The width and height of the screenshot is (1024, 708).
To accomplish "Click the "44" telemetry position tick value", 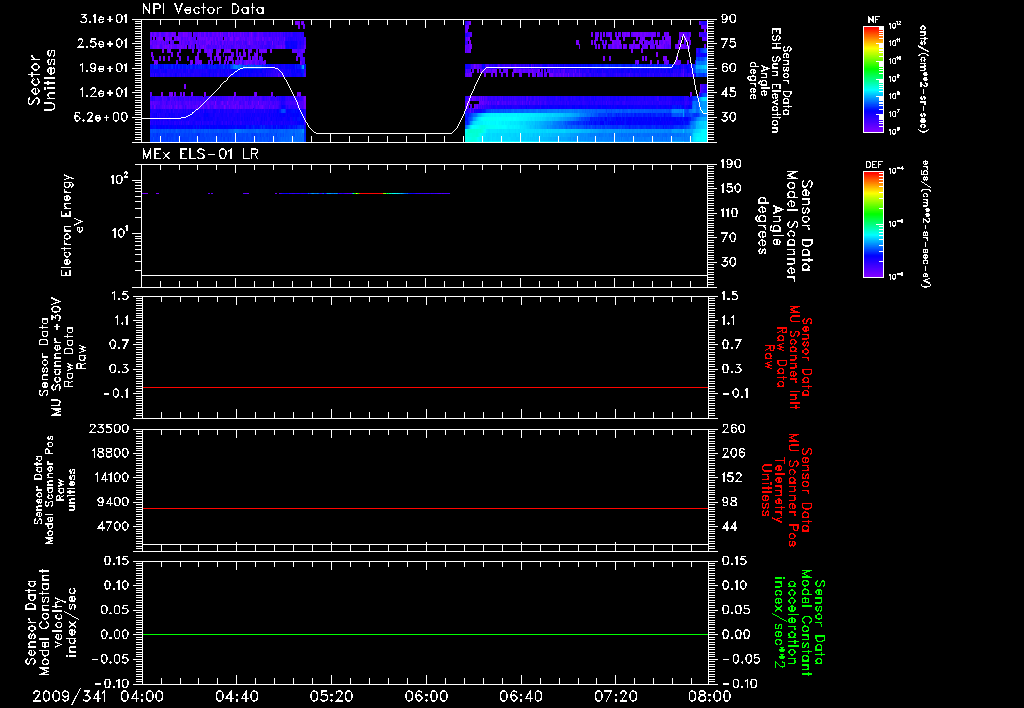I will (729, 526).
